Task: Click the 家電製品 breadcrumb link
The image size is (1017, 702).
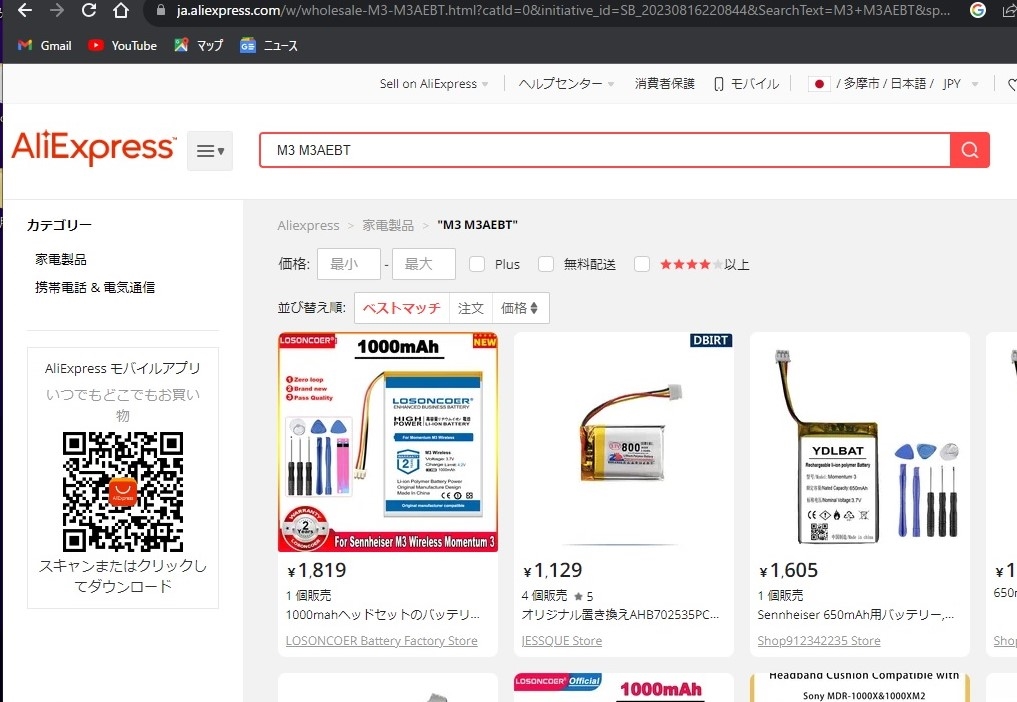Action: coord(388,225)
